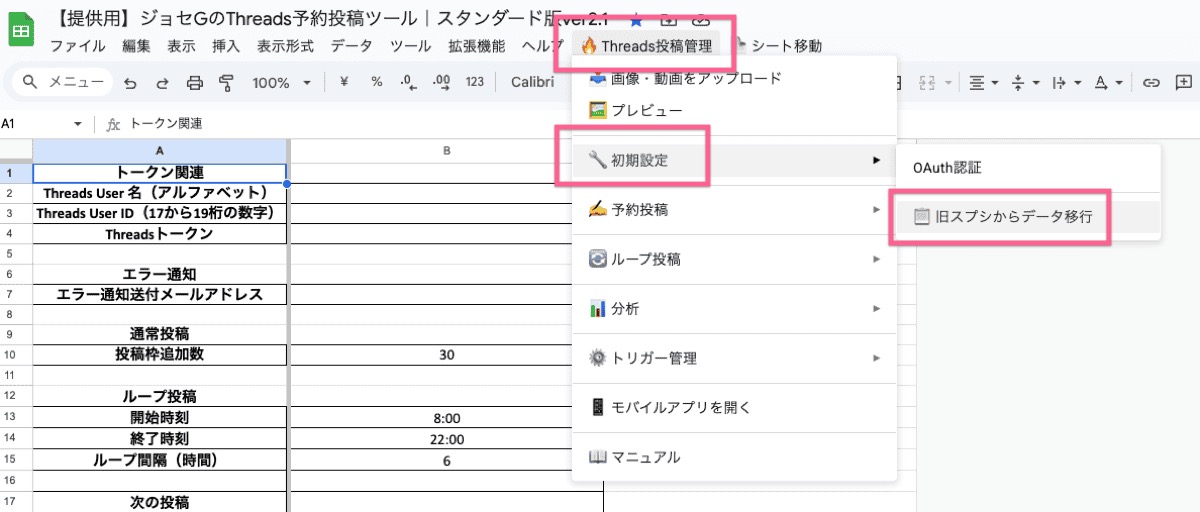Star the document
Viewport: 1200px width, 512px height.
[x=636, y=19]
